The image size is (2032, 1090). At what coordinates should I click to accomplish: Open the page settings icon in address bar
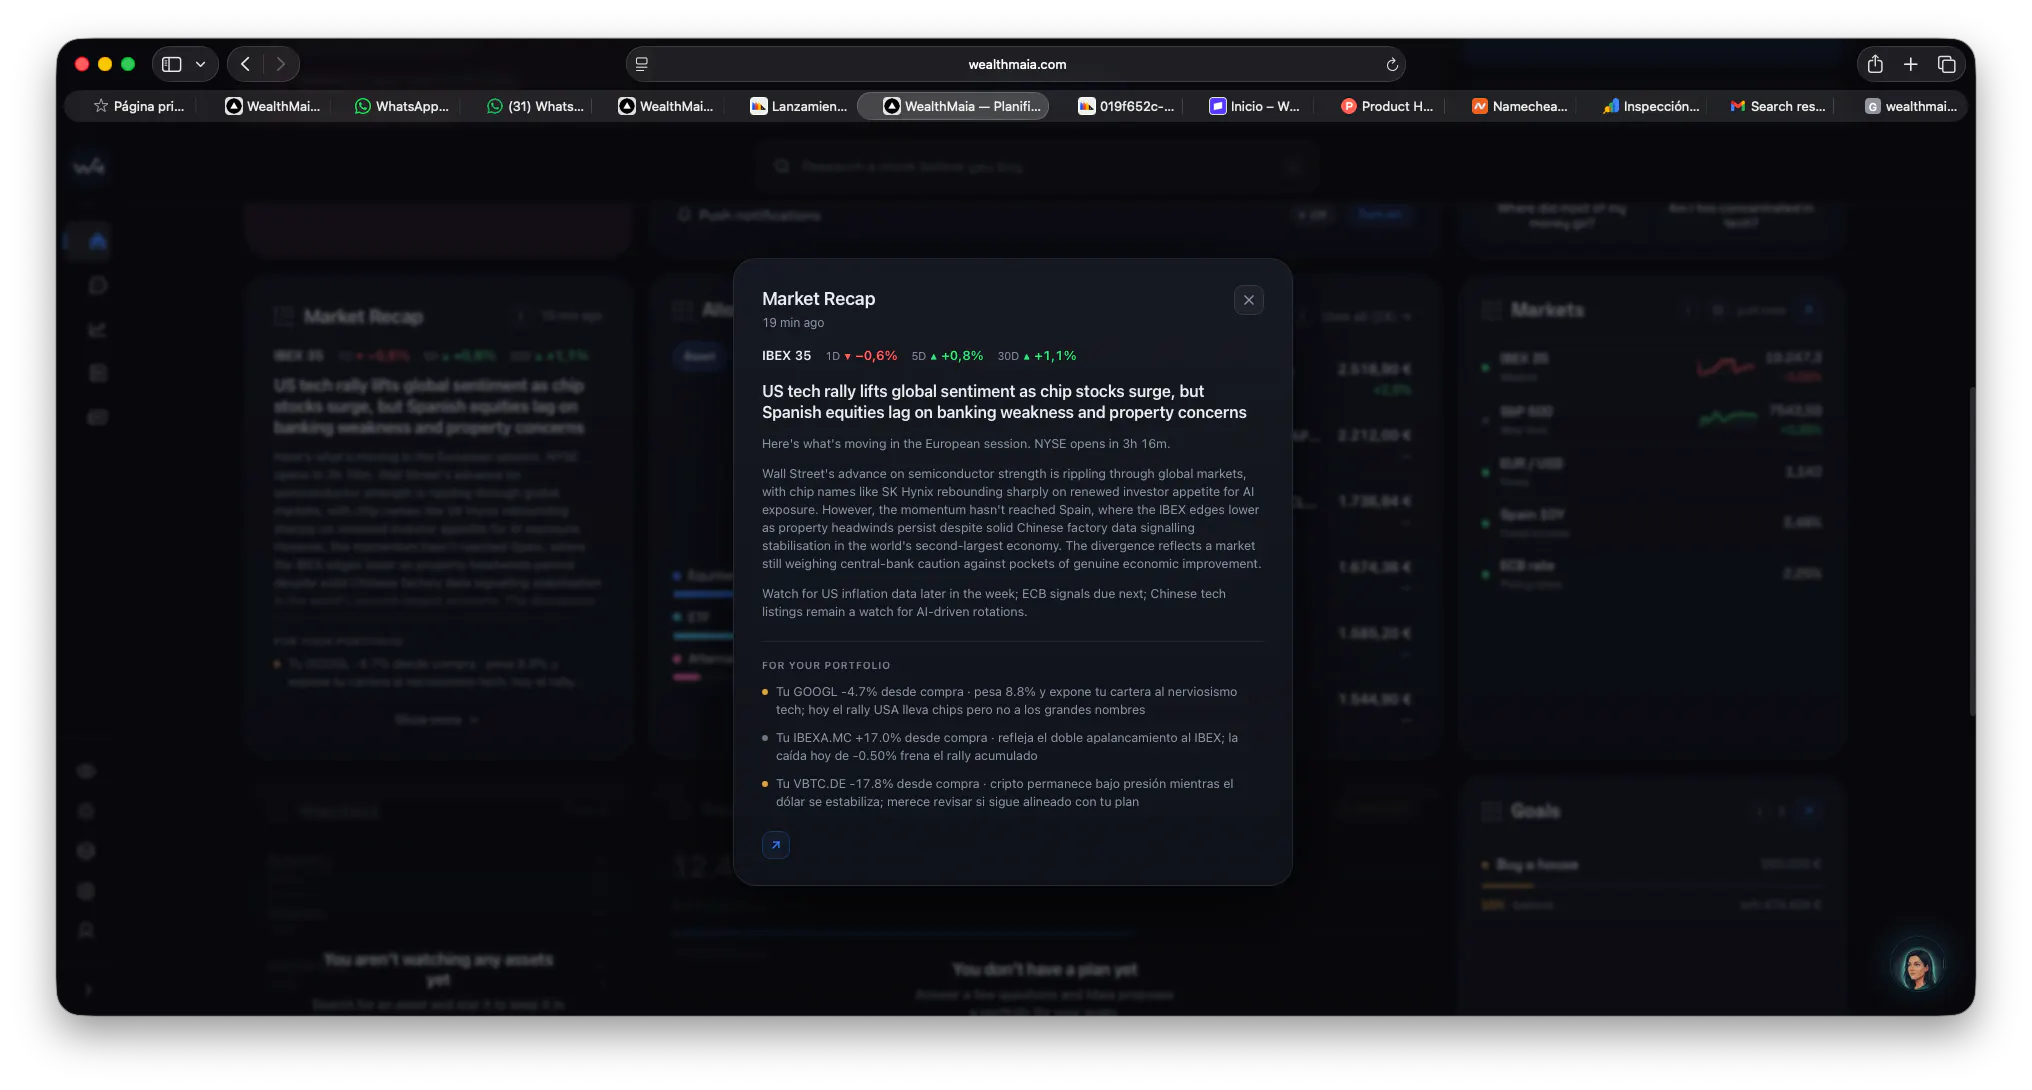642,64
